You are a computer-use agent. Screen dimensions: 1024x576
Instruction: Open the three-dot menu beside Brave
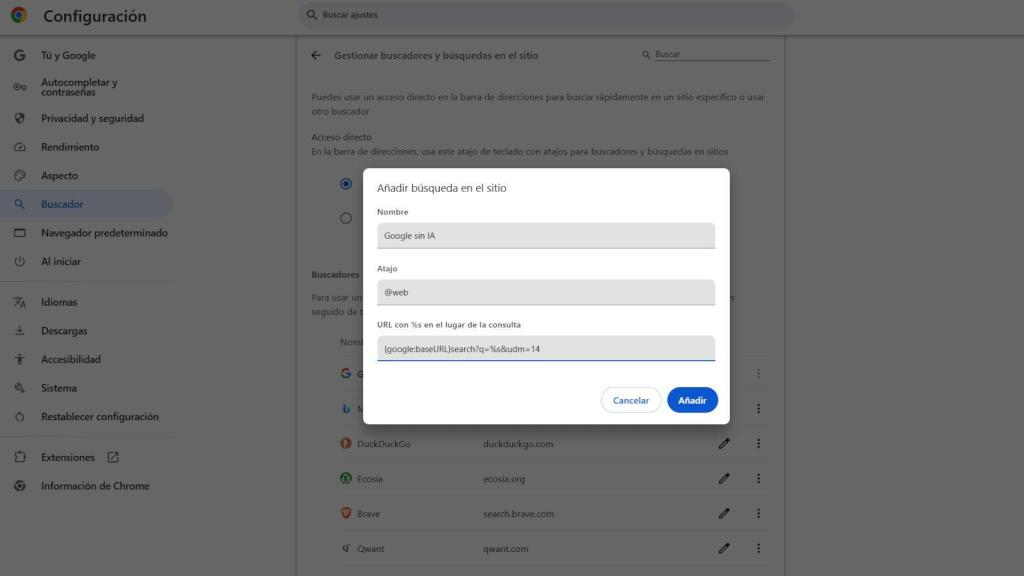[758, 513]
